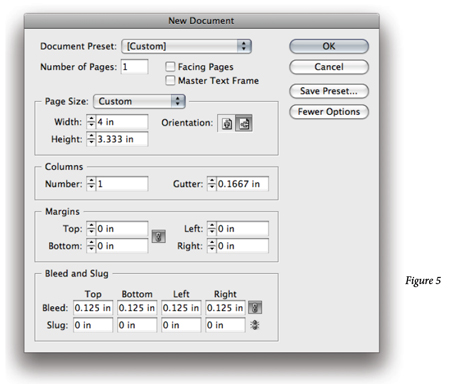Click the Height input field
Image resolution: width=450 pixels, height=384 pixels.
[122, 139]
